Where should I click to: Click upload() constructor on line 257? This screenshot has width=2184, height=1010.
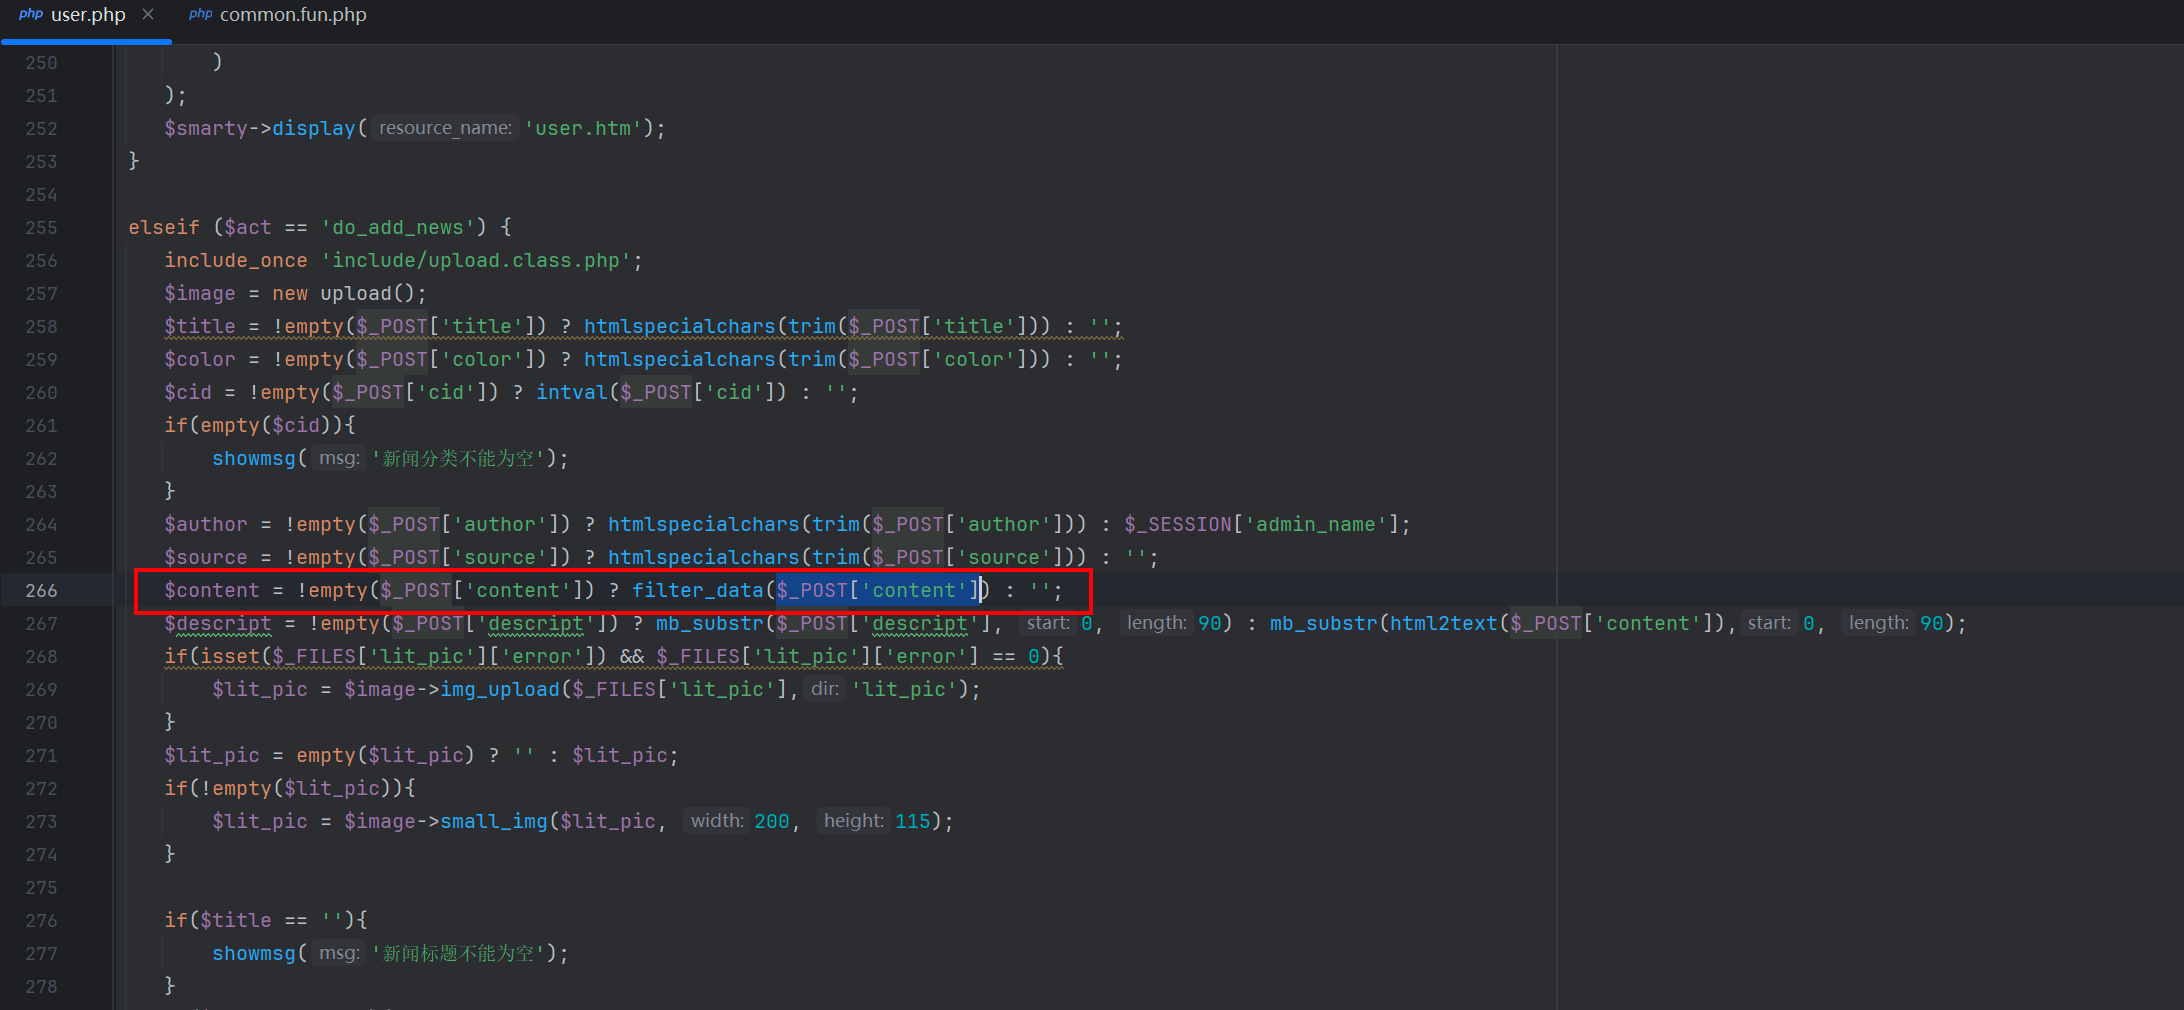tap(368, 294)
